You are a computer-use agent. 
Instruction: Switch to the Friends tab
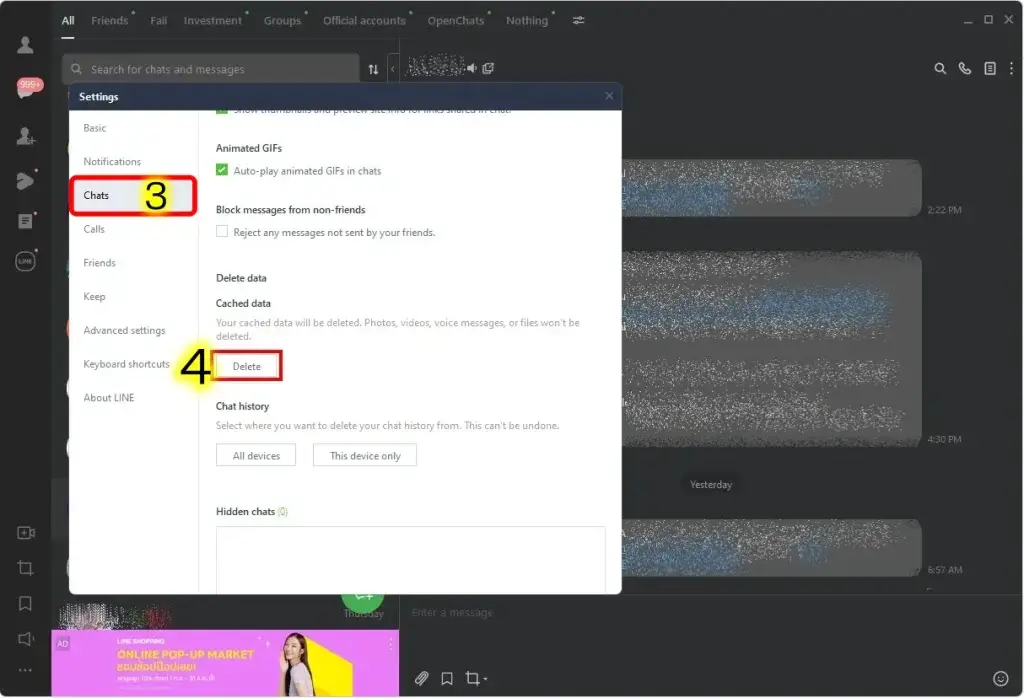tap(110, 20)
